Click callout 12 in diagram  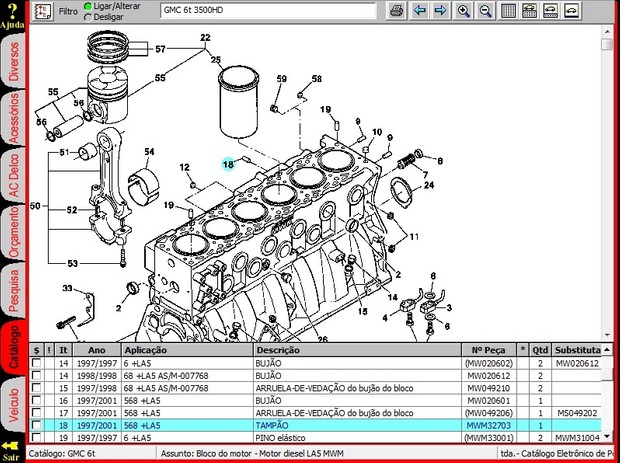(x=185, y=168)
